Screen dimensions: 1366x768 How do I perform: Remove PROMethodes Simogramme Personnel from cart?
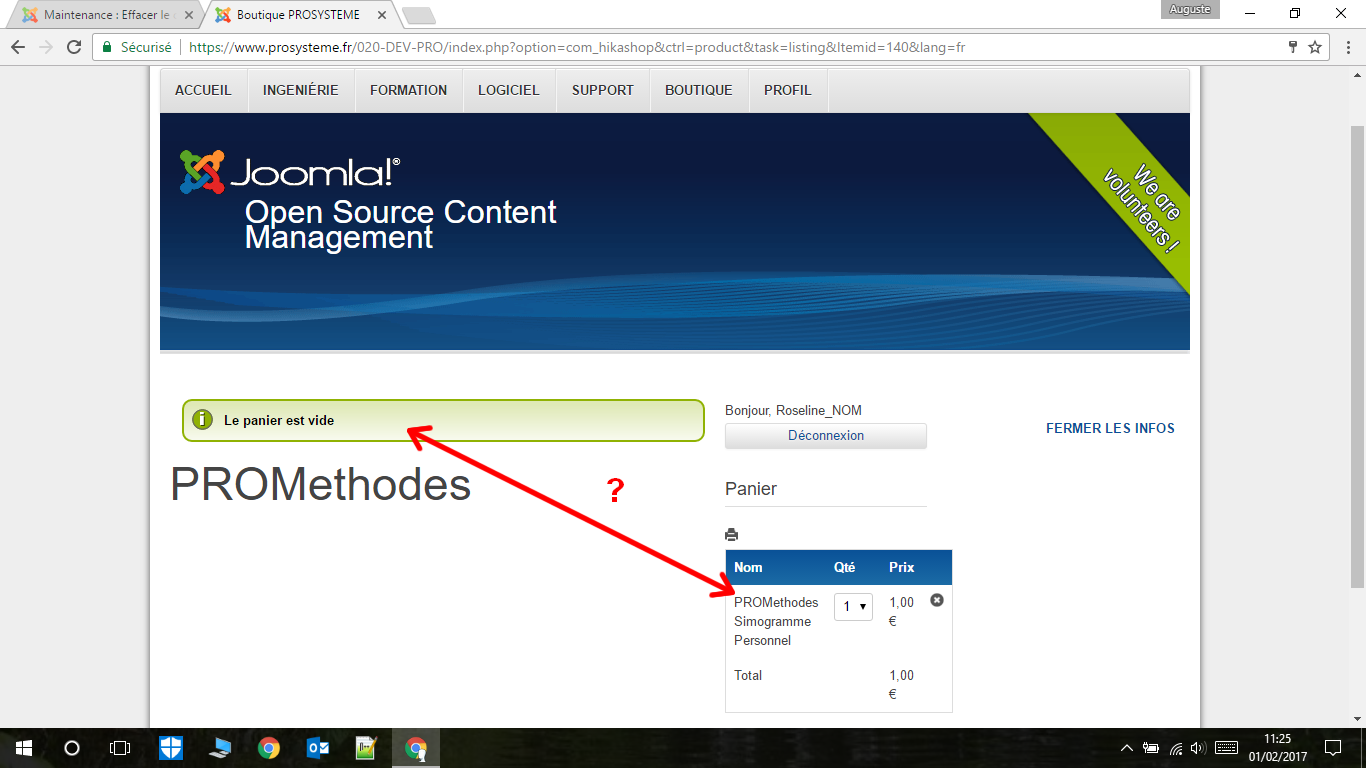[937, 600]
